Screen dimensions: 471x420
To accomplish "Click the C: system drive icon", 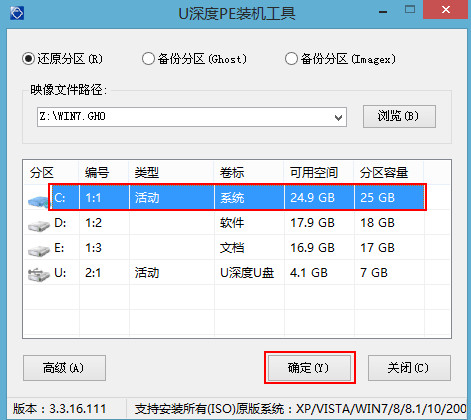I will point(38,201).
